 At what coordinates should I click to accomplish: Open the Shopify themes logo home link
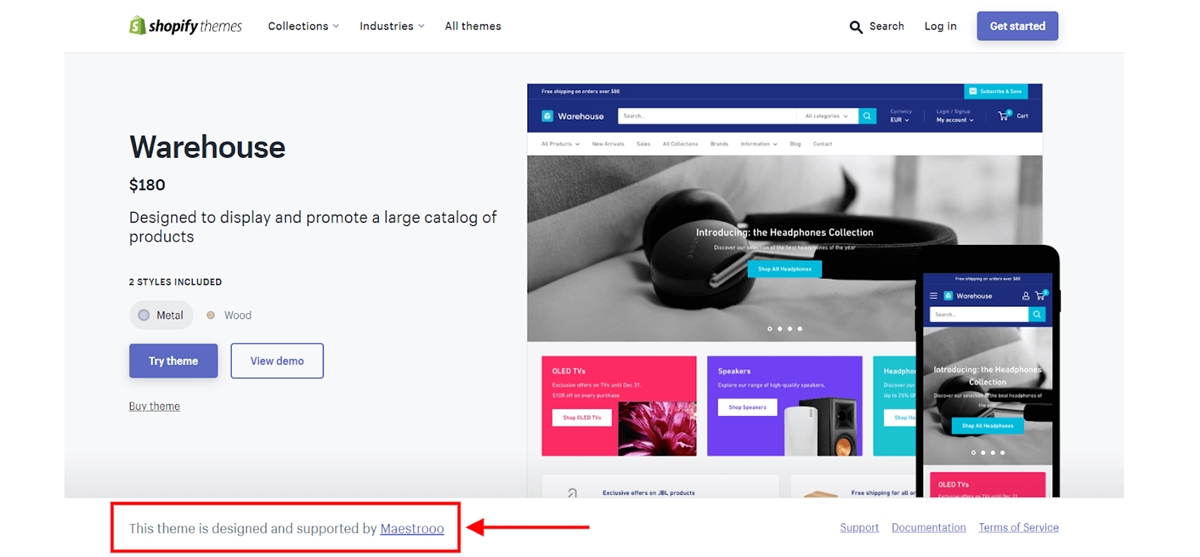186,26
